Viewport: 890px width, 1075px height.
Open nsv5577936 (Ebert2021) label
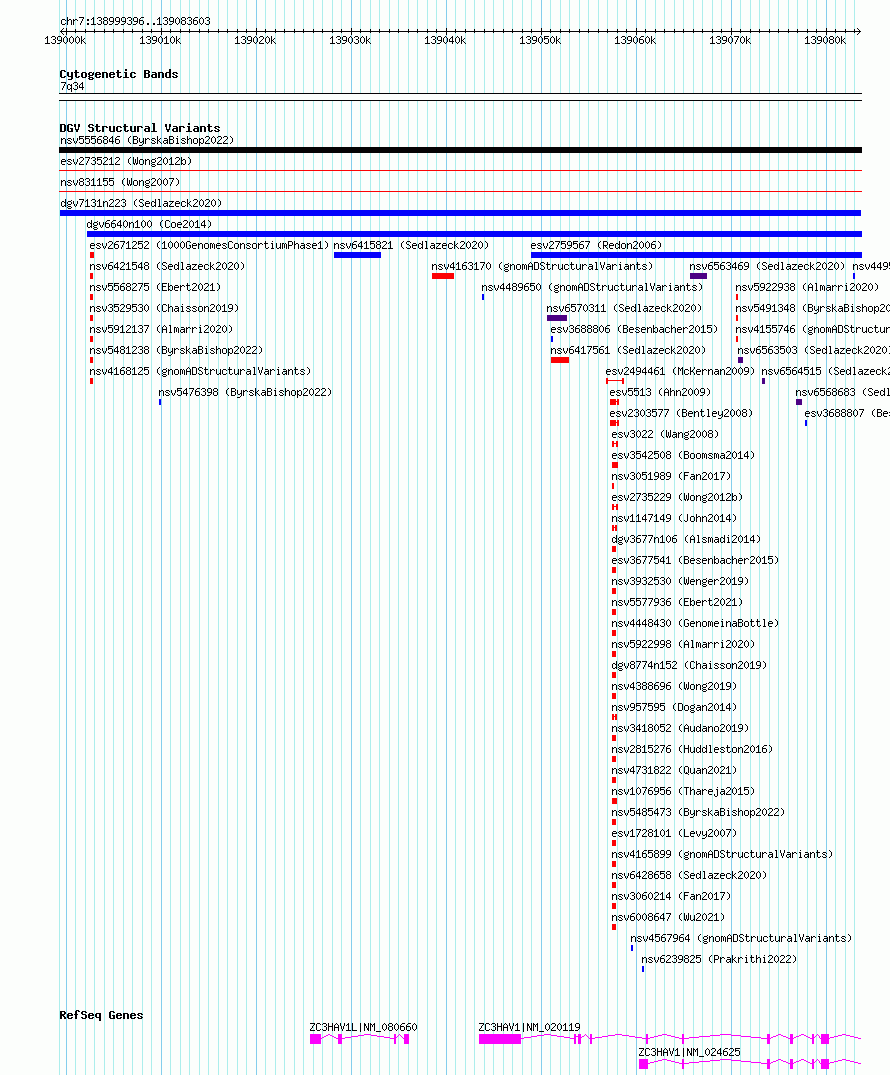tap(677, 603)
